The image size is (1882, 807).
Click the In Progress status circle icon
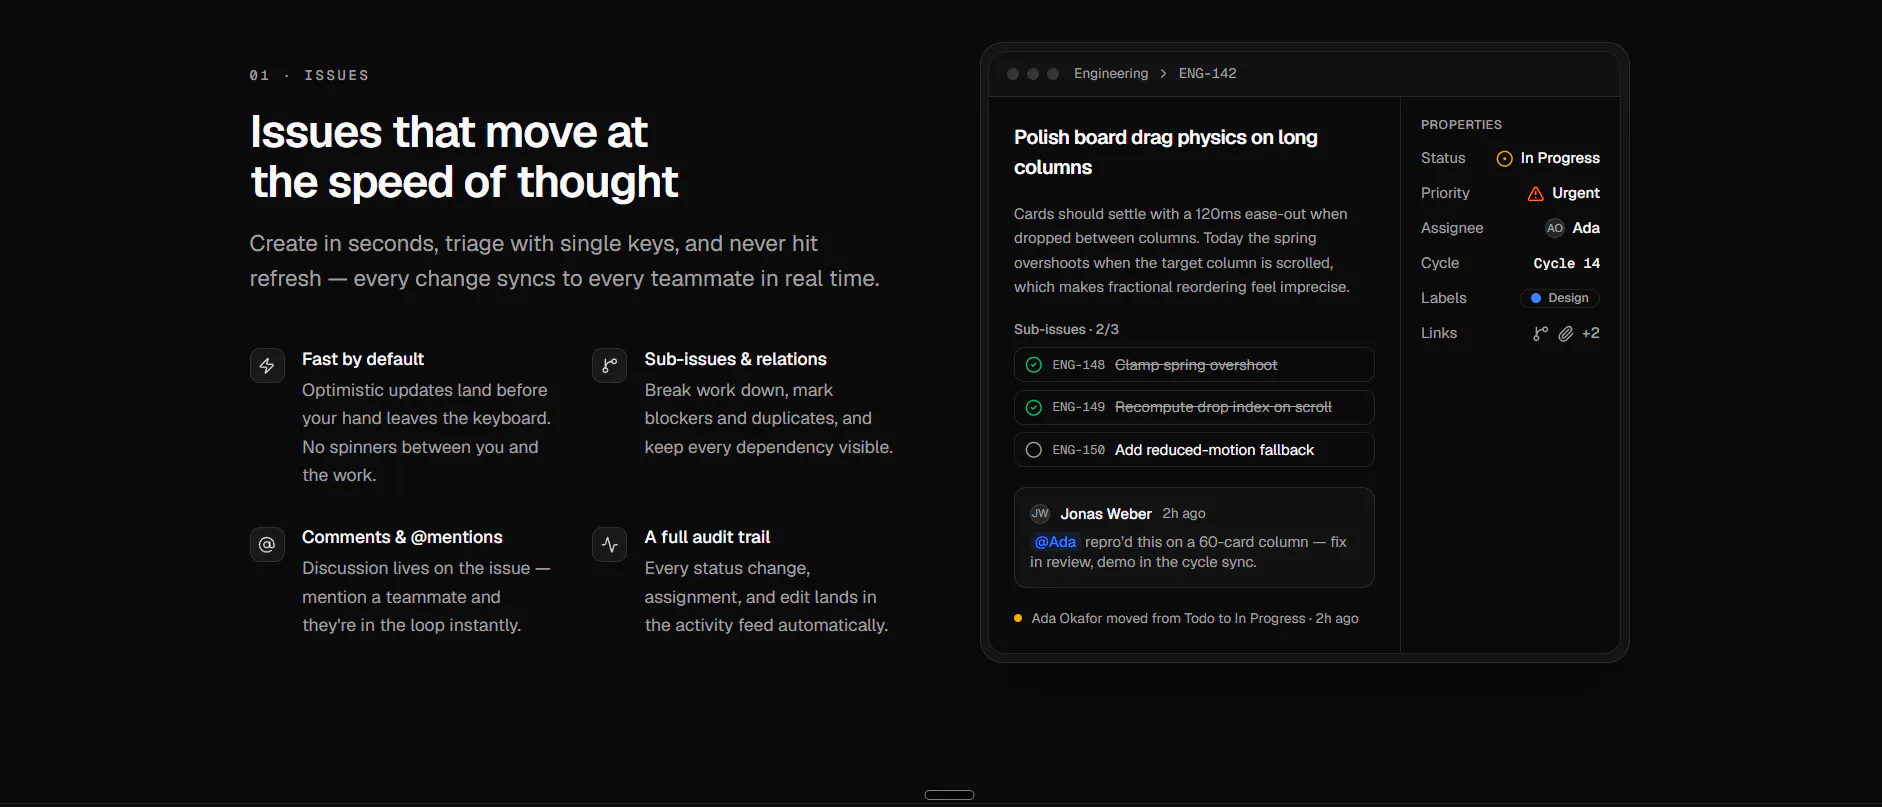pos(1504,159)
